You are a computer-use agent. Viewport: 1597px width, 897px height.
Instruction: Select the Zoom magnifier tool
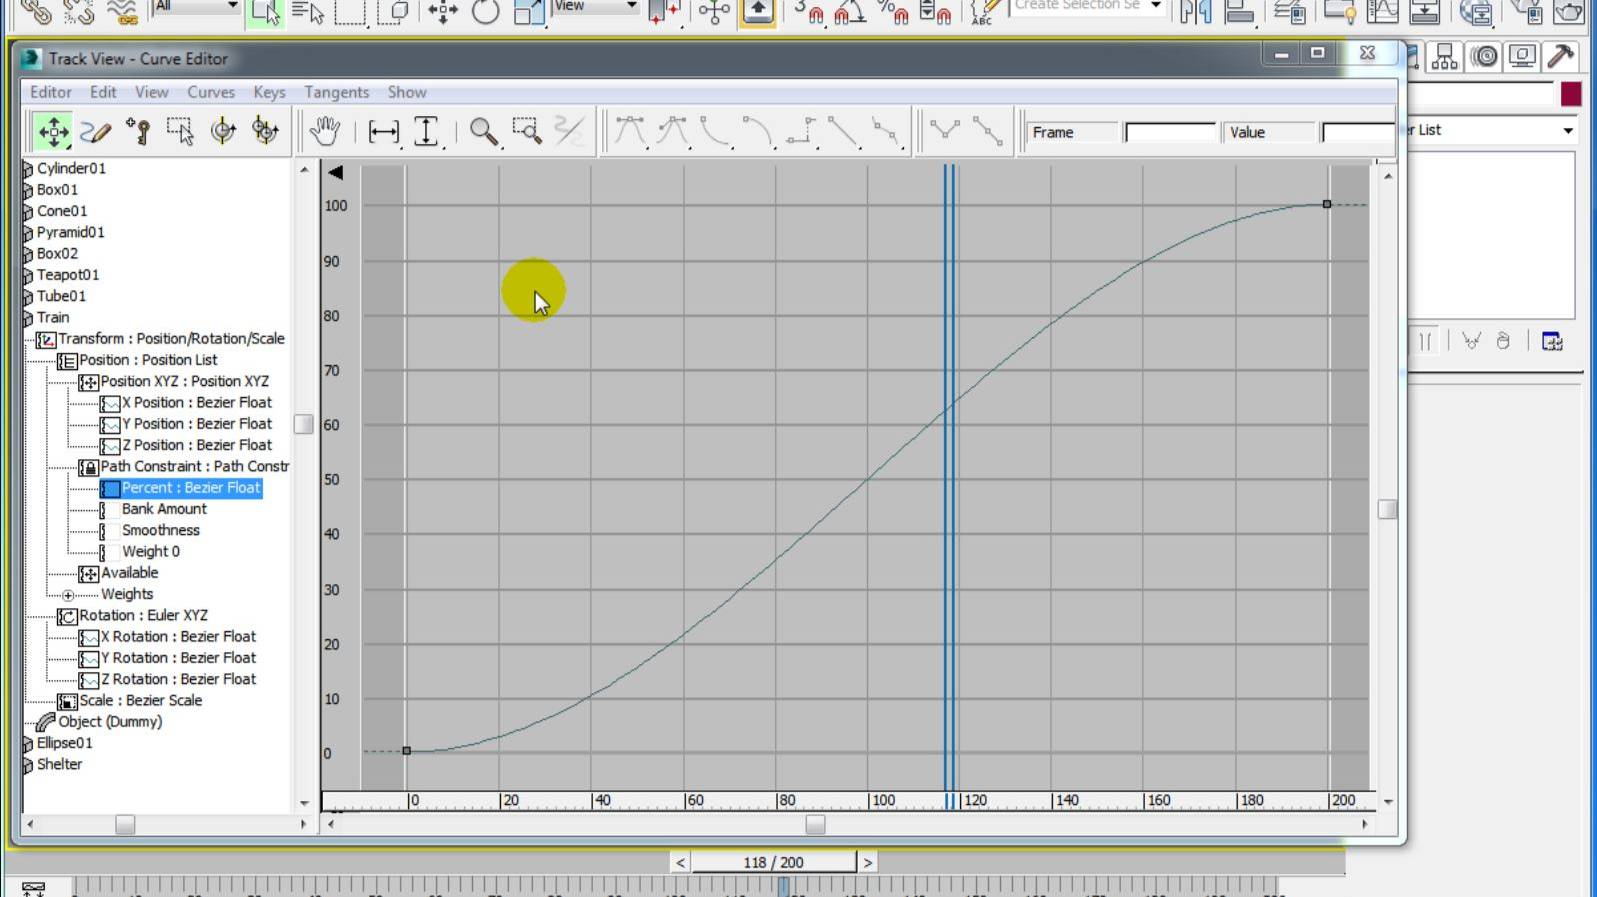tap(484, 131)
